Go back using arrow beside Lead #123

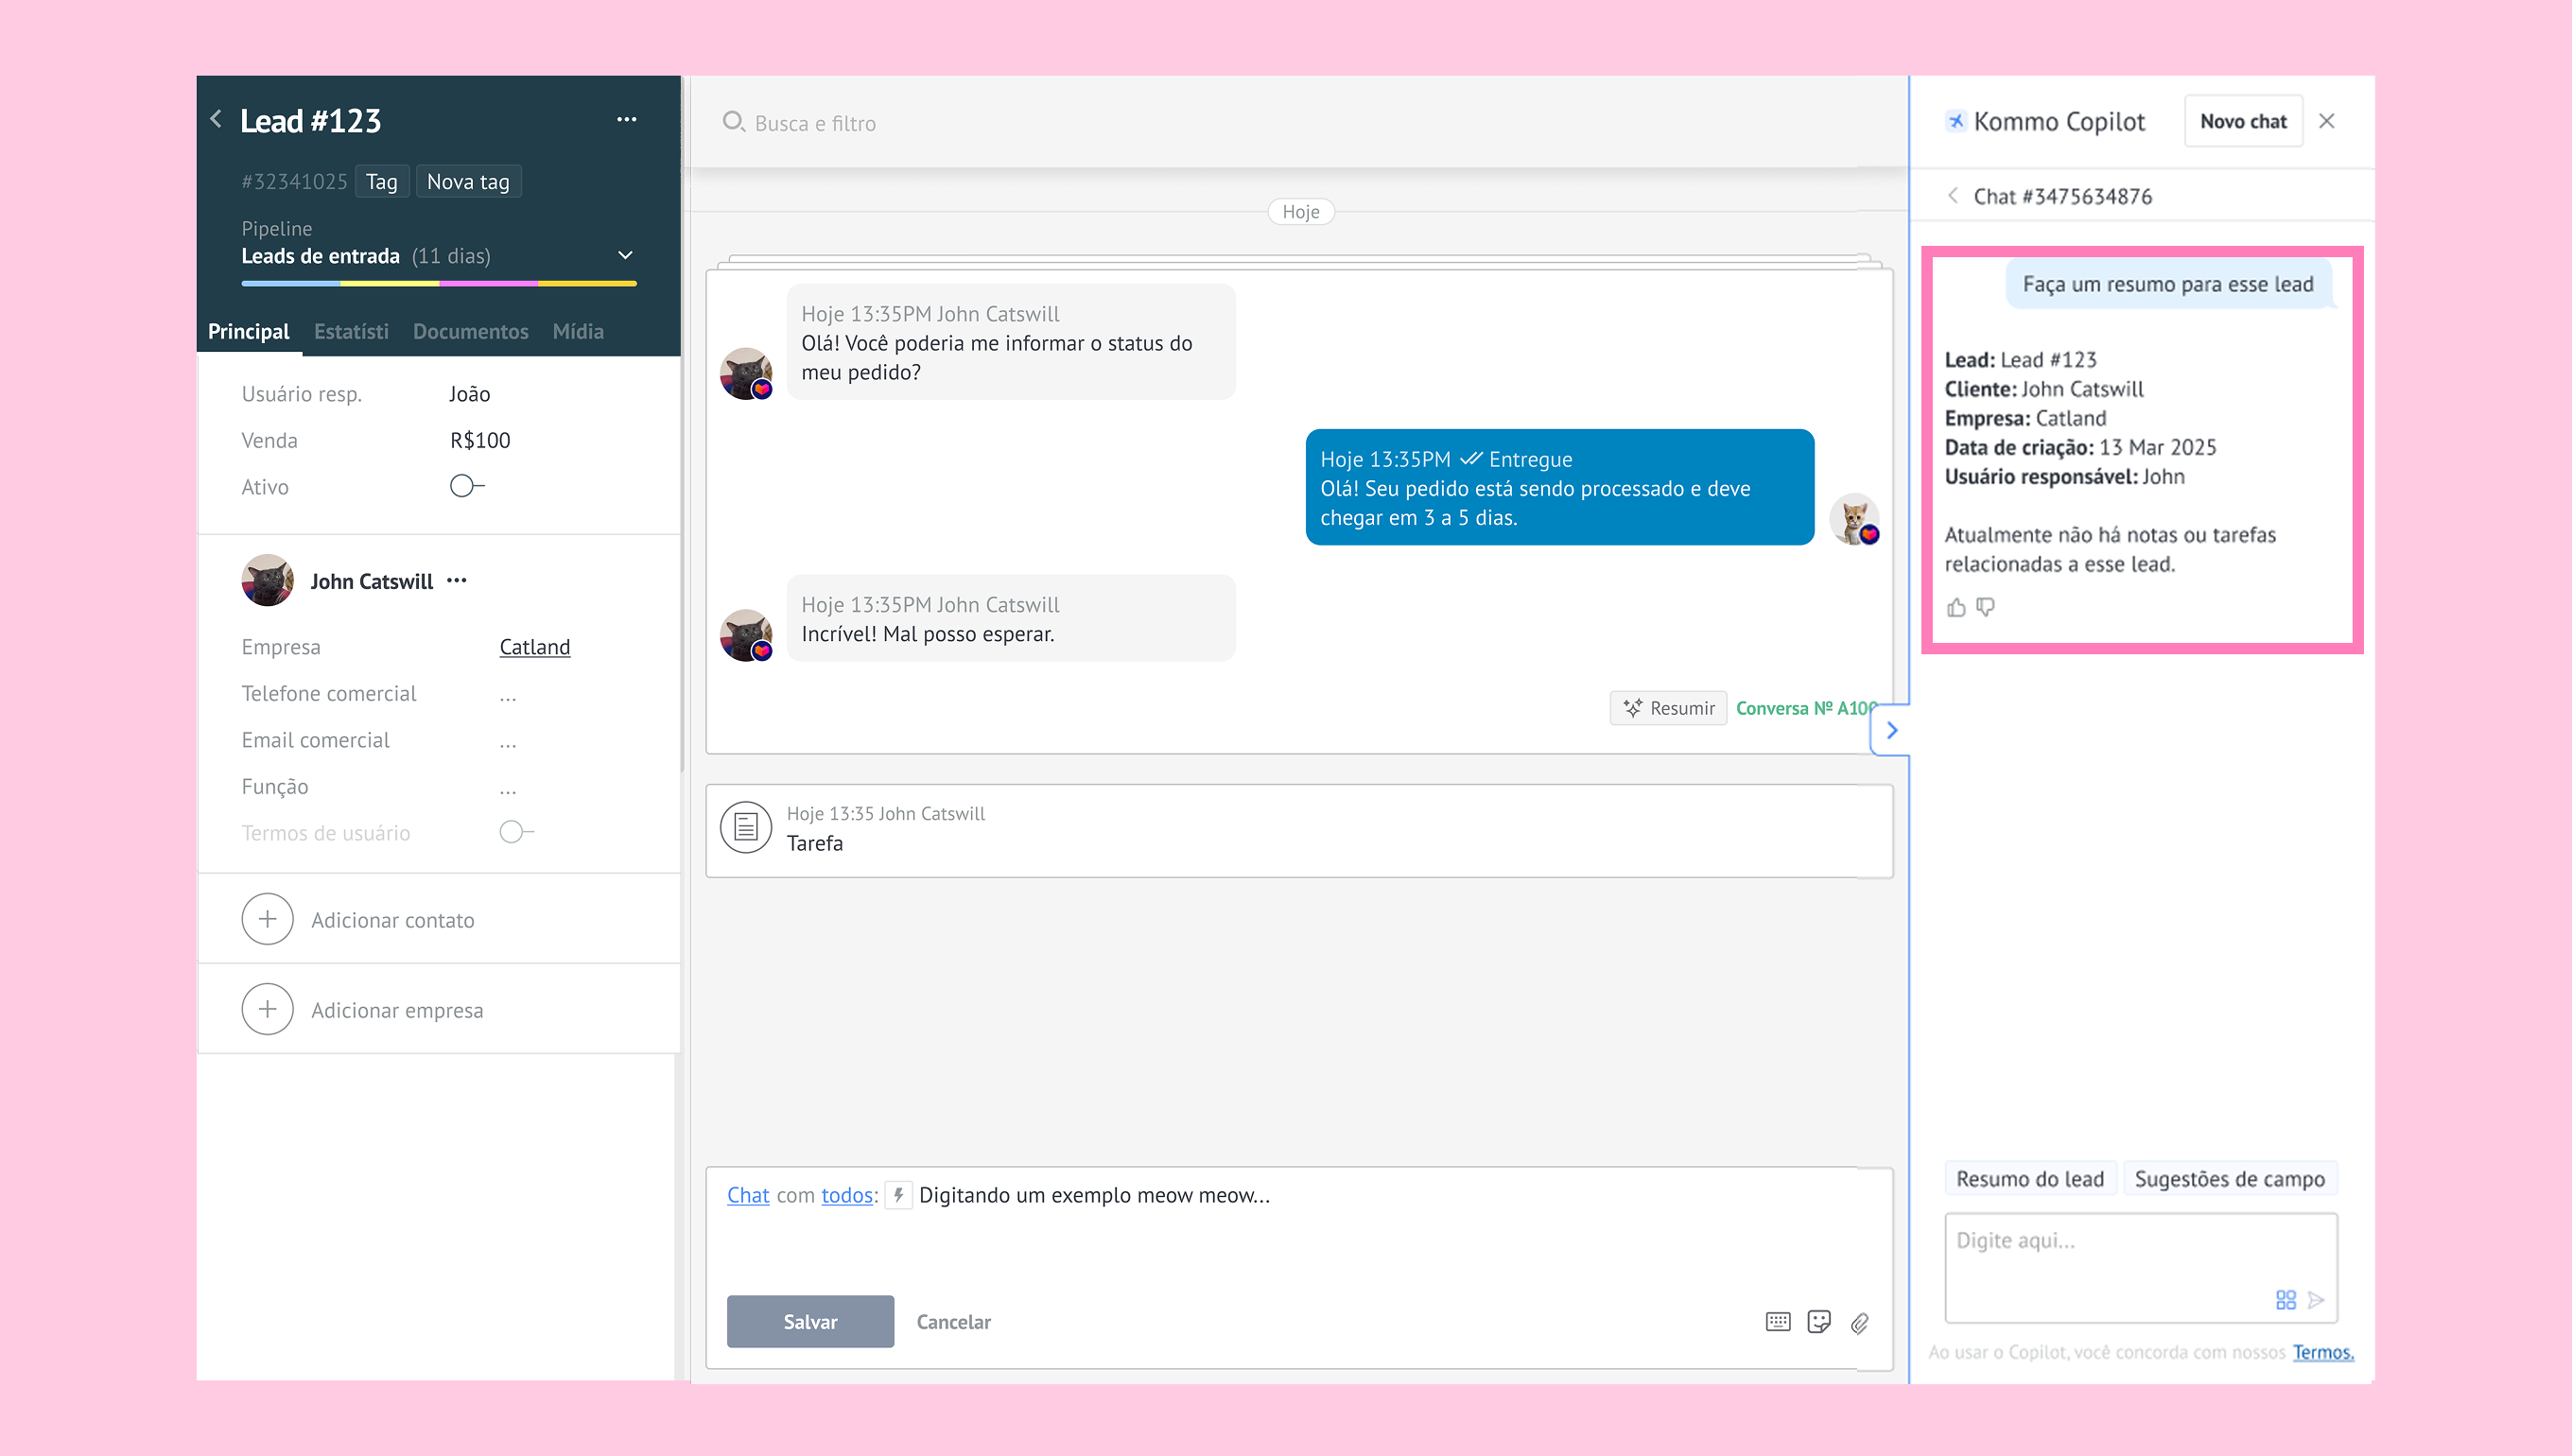click(216, 120)
